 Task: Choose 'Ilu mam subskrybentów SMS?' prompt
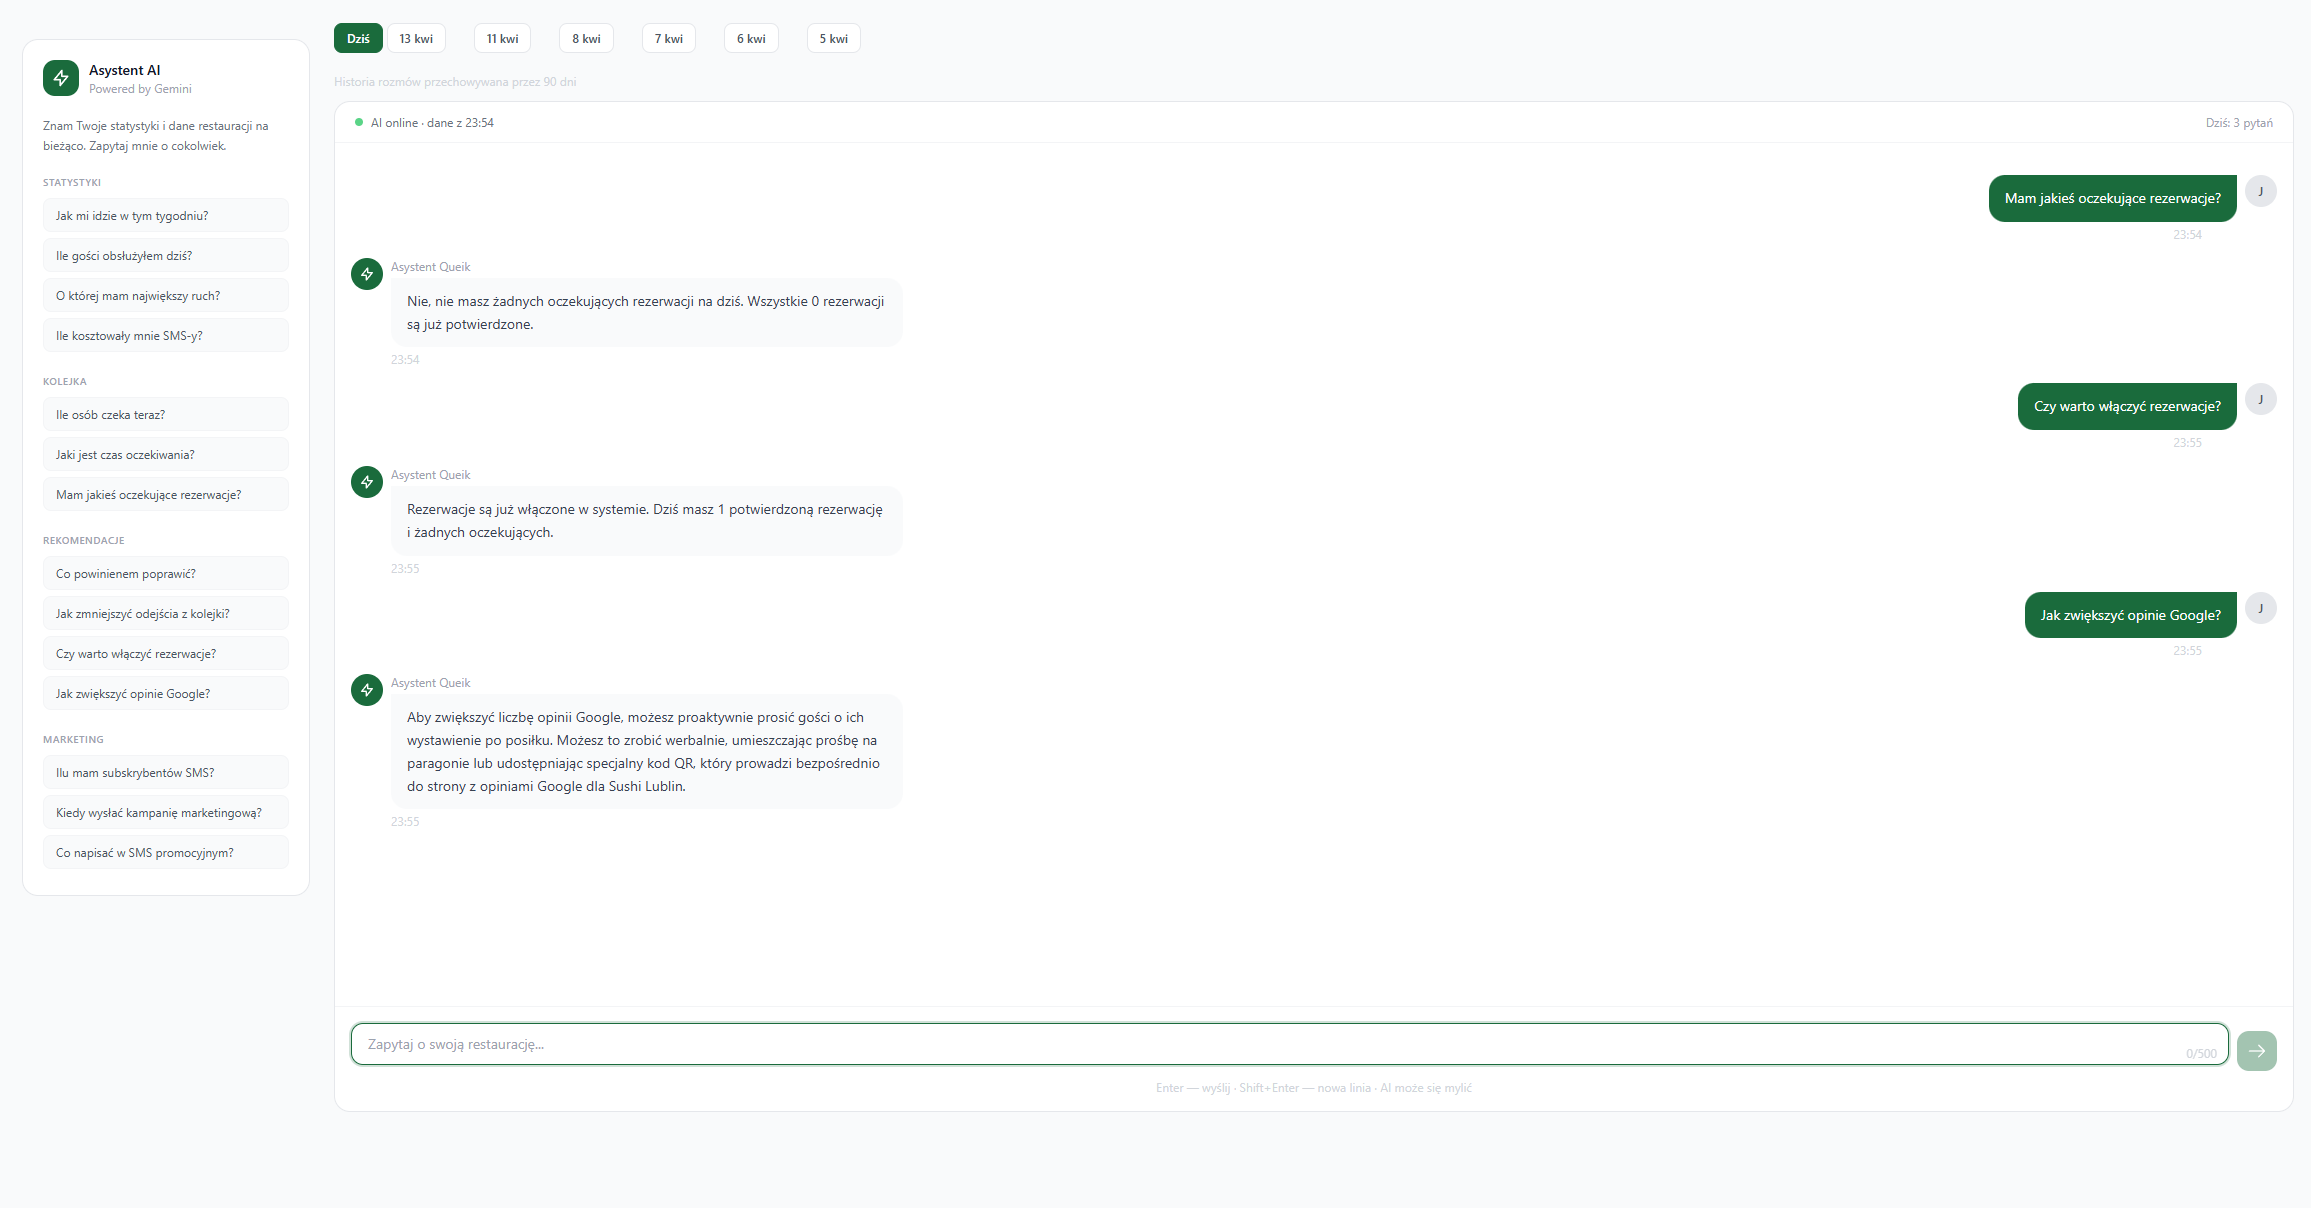tap(166, 773)
